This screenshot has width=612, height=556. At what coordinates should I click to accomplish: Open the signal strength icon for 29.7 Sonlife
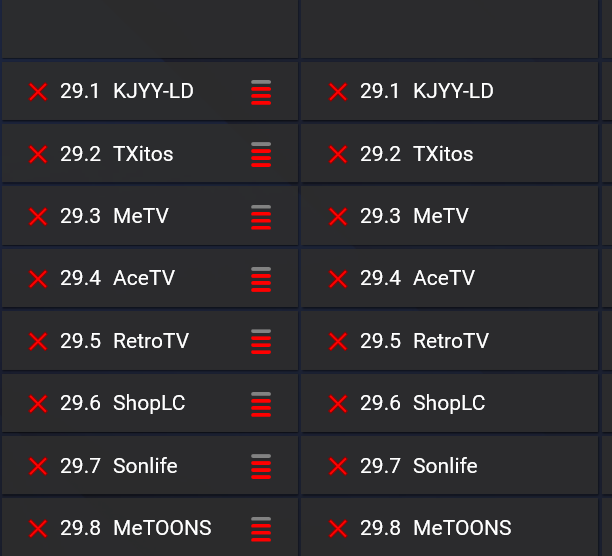pyautogui.click(x=261, y=466)
